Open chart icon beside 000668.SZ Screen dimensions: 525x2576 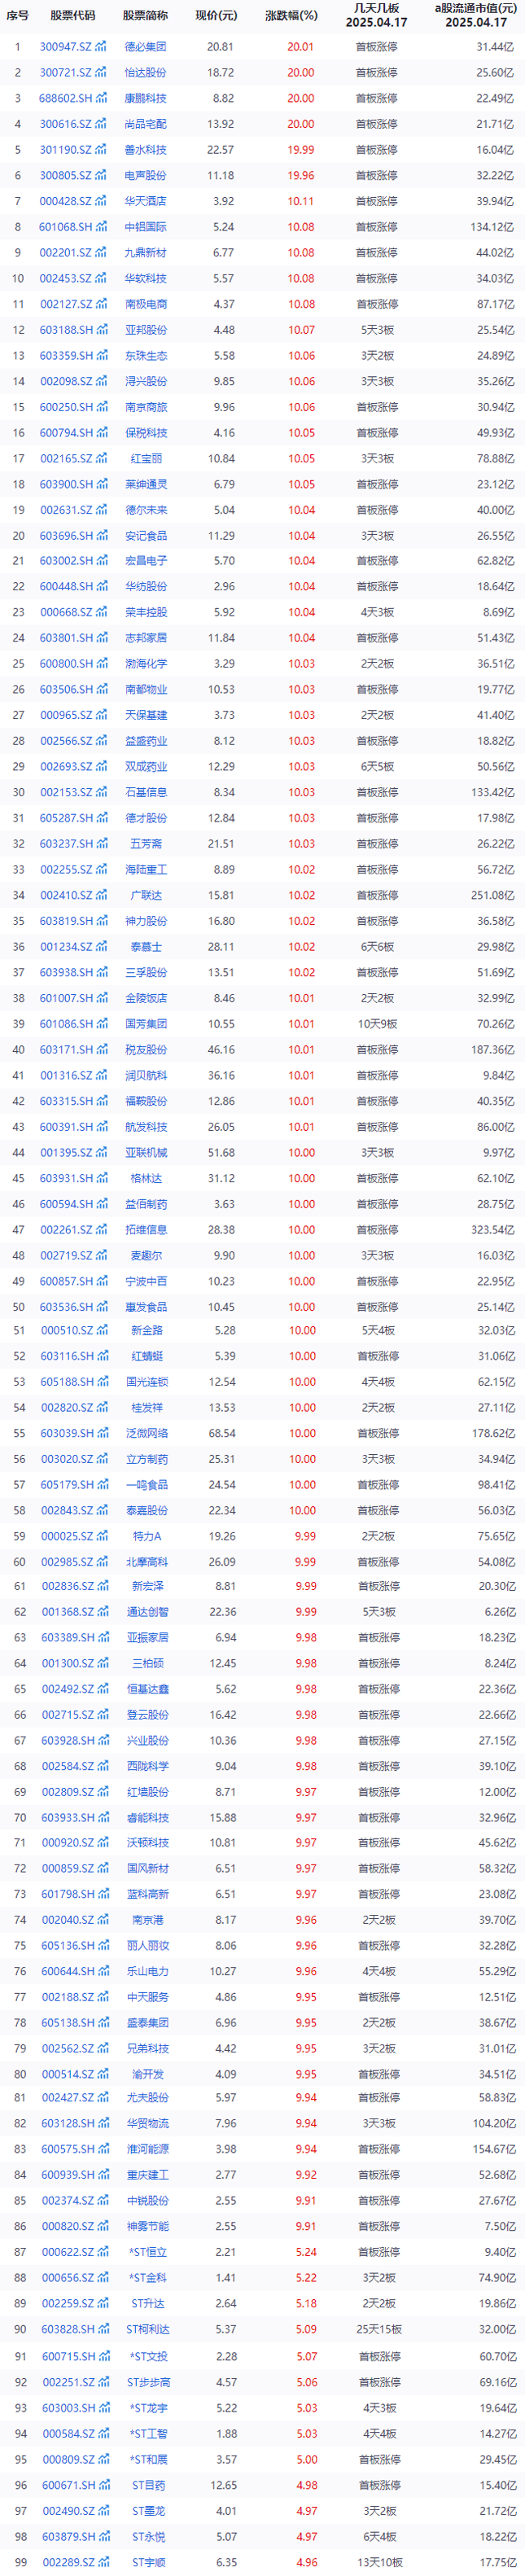[x=101, y=612]
